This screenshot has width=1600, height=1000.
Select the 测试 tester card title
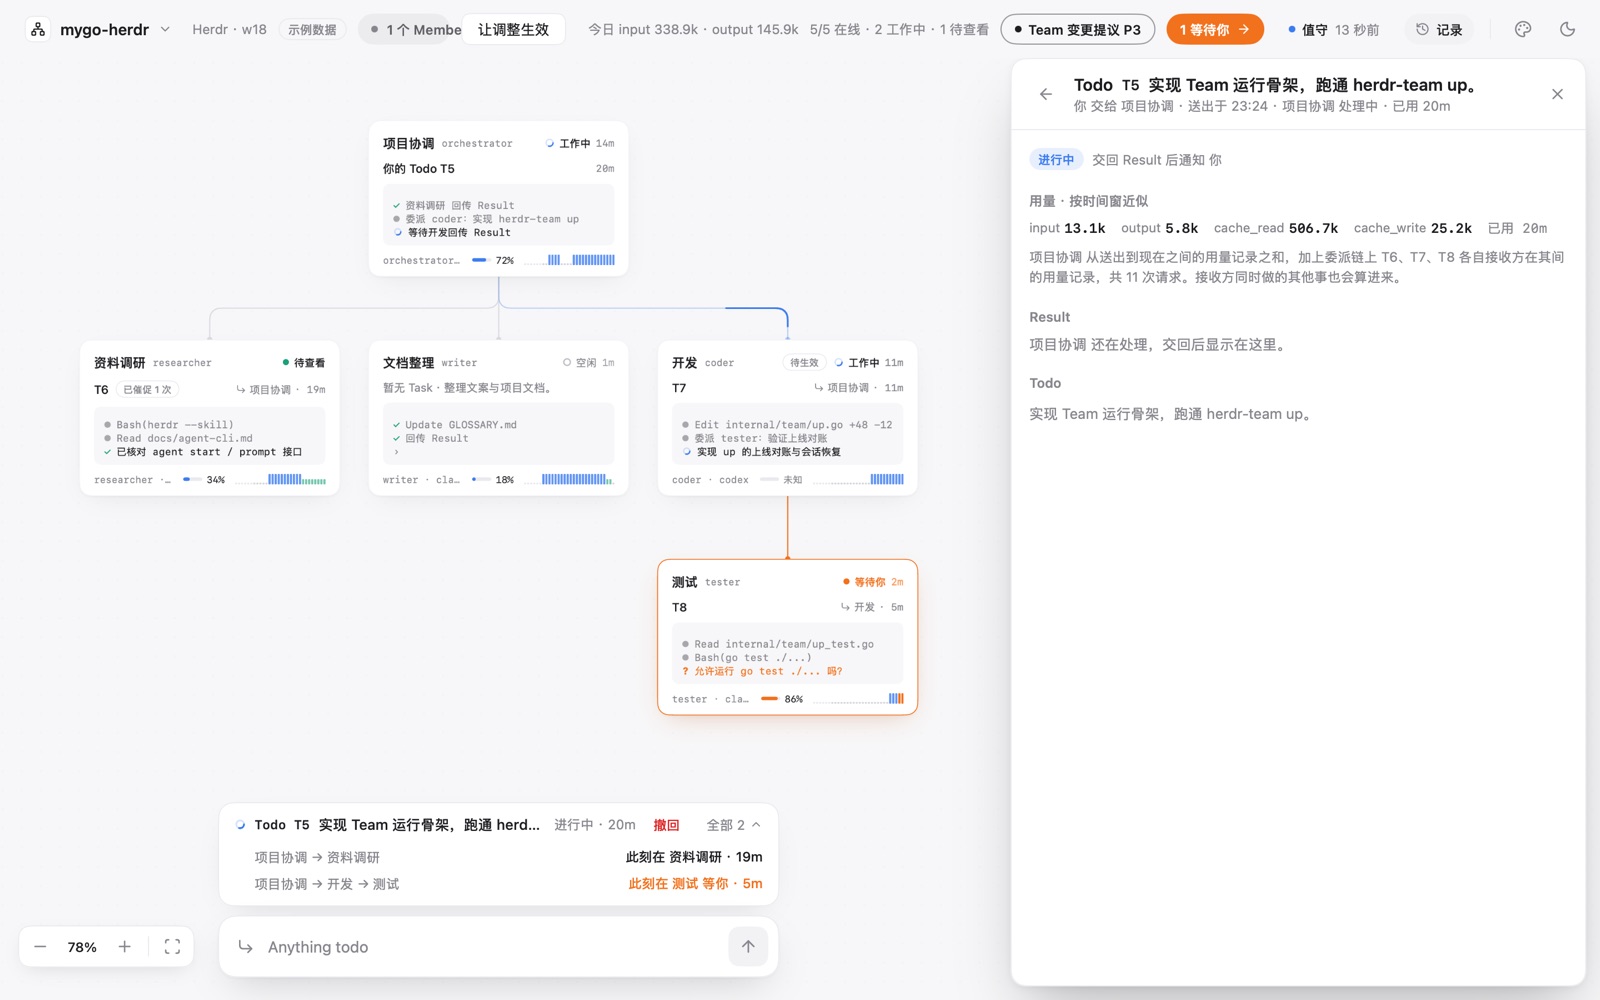[684, 581]
